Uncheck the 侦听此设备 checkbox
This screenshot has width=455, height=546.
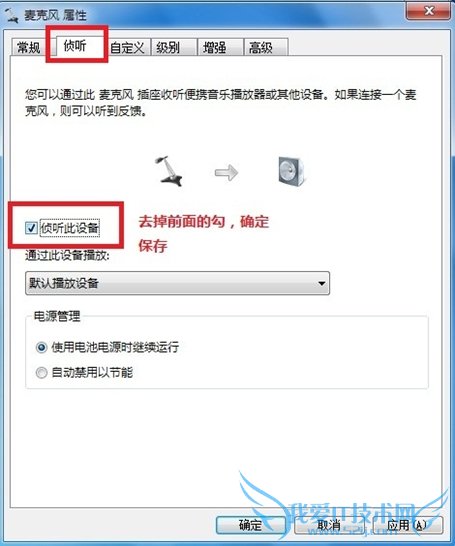click(x=31, y=228)
